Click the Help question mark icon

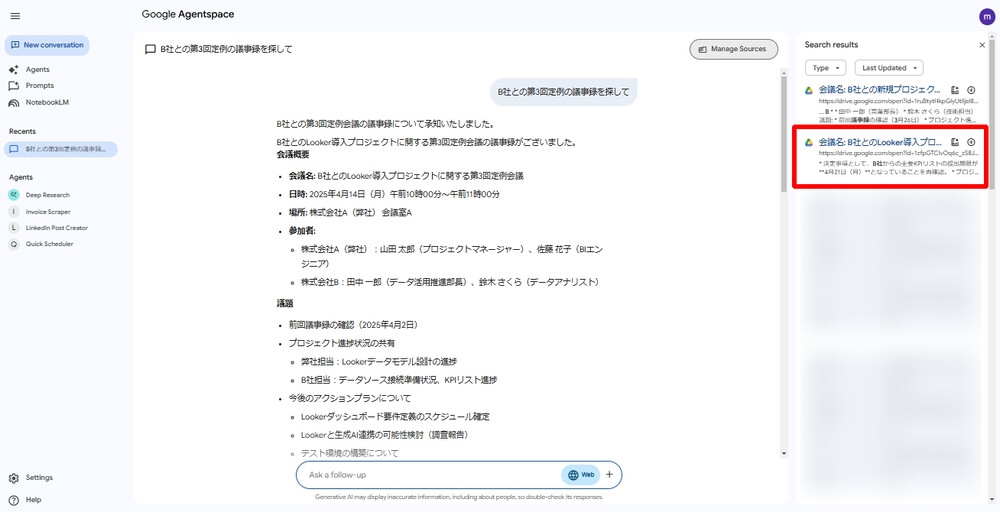(14, 500)
